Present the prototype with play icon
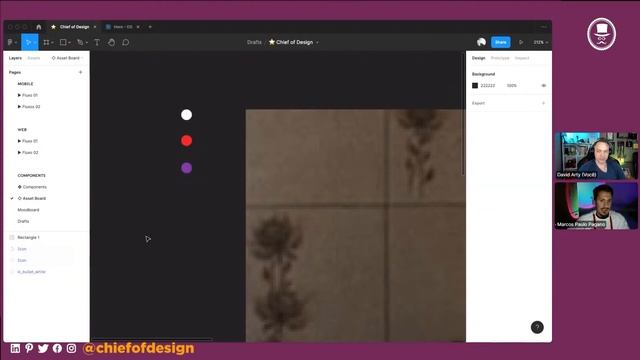This screenshot has width=640, height=360. point(521,42)
